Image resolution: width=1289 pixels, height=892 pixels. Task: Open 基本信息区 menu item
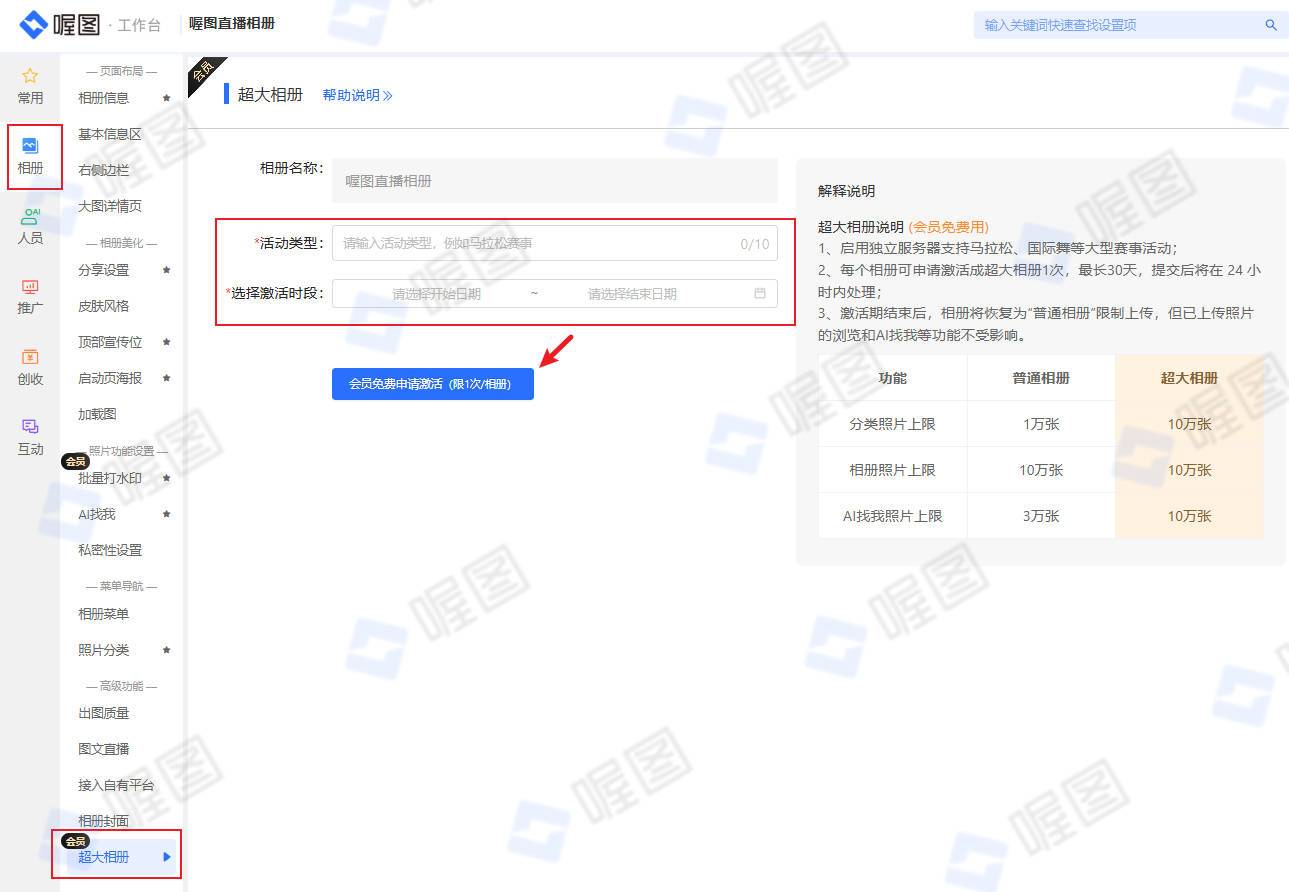click(110, 134)
